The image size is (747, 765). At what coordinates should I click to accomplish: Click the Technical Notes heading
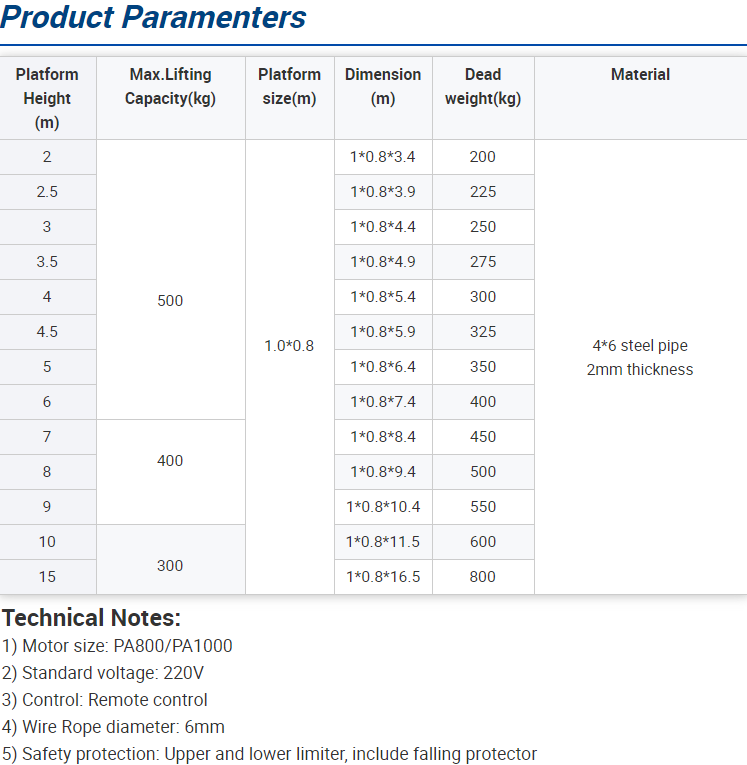click(x=91, y=617)
